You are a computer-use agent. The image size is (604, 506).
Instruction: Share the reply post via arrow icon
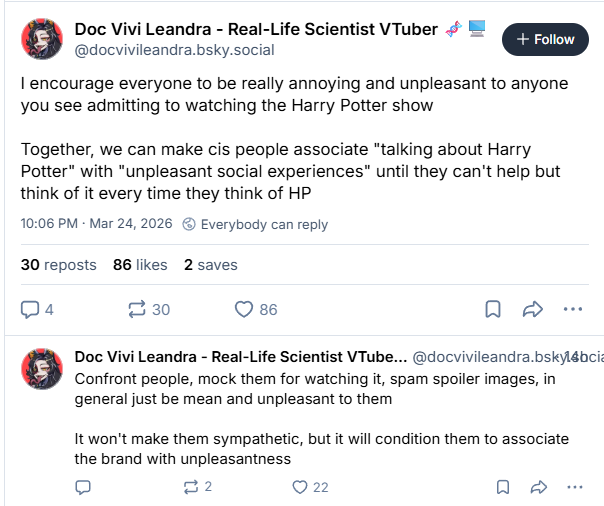click(x=538, y=487)
